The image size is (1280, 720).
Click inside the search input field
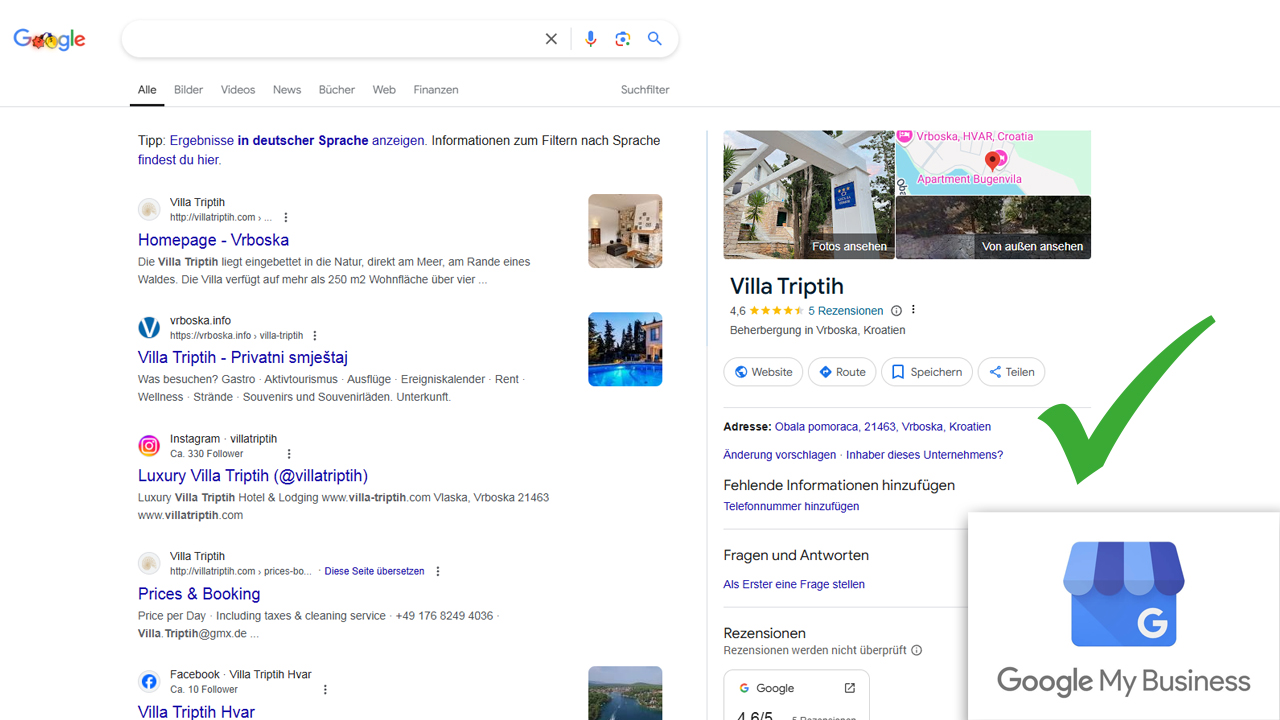[x=330, y=39]
